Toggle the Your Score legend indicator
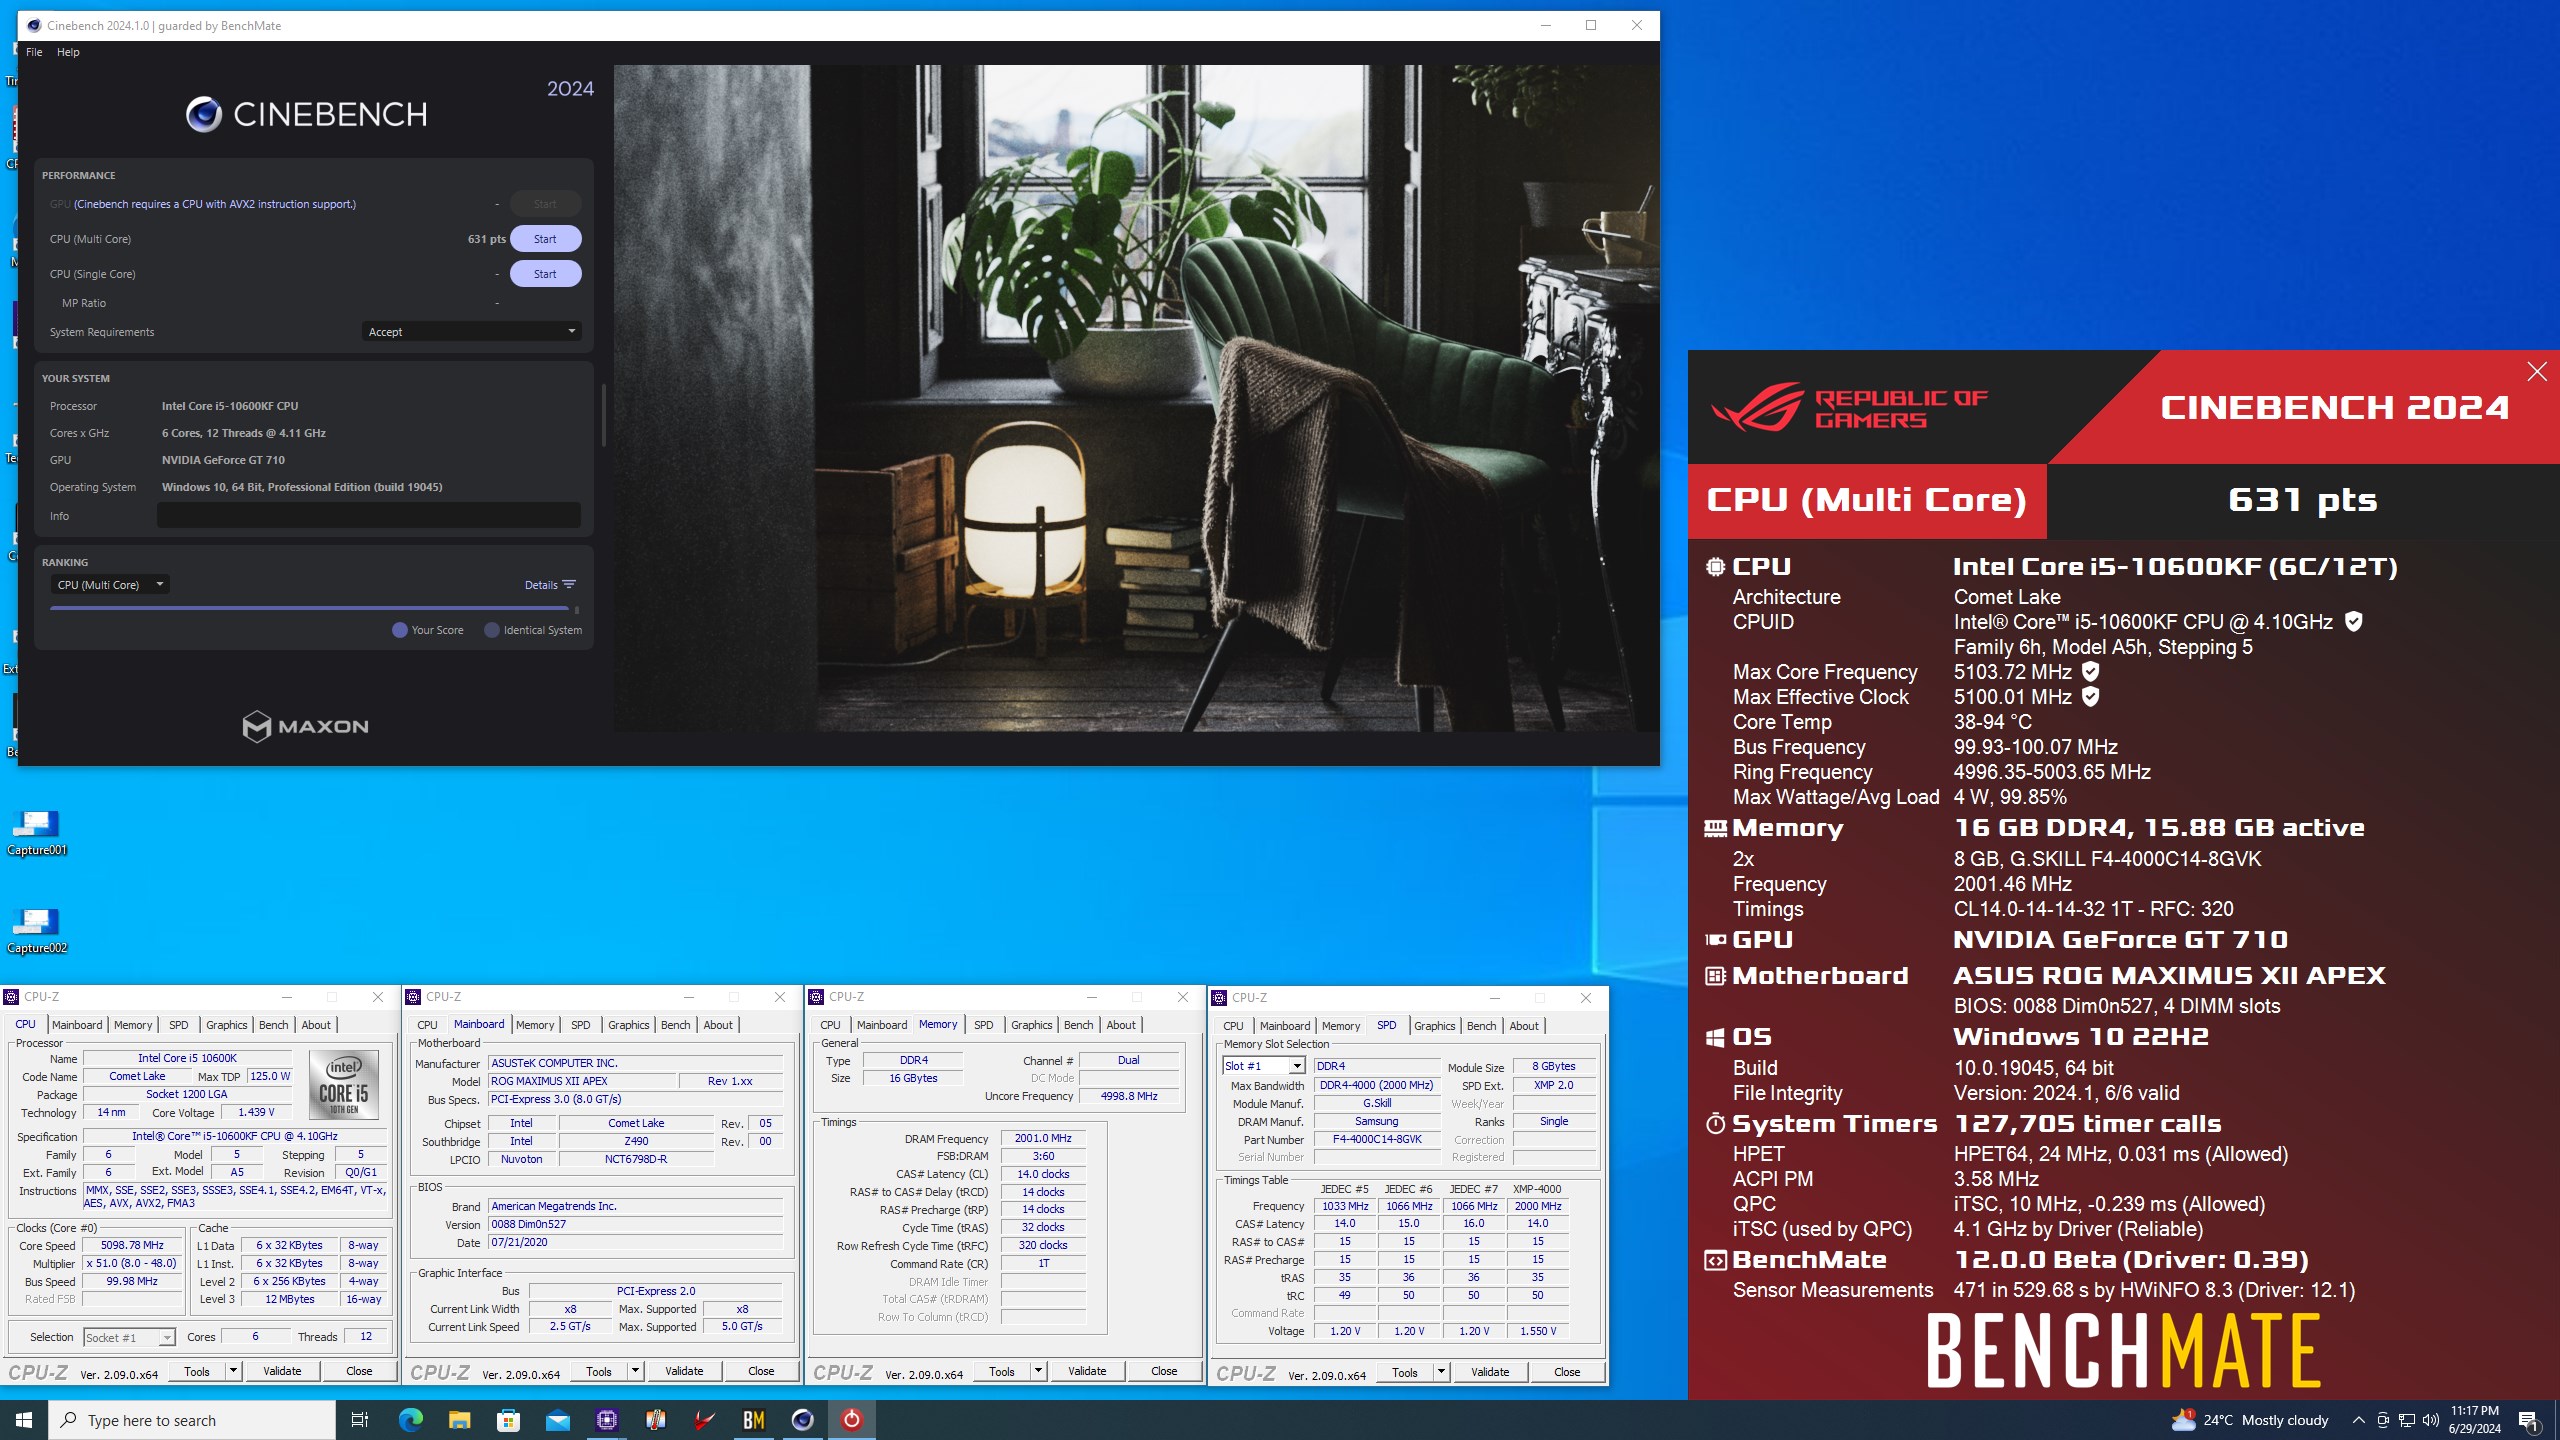This screenshot has height=1440, width=2560. point(400,630)
